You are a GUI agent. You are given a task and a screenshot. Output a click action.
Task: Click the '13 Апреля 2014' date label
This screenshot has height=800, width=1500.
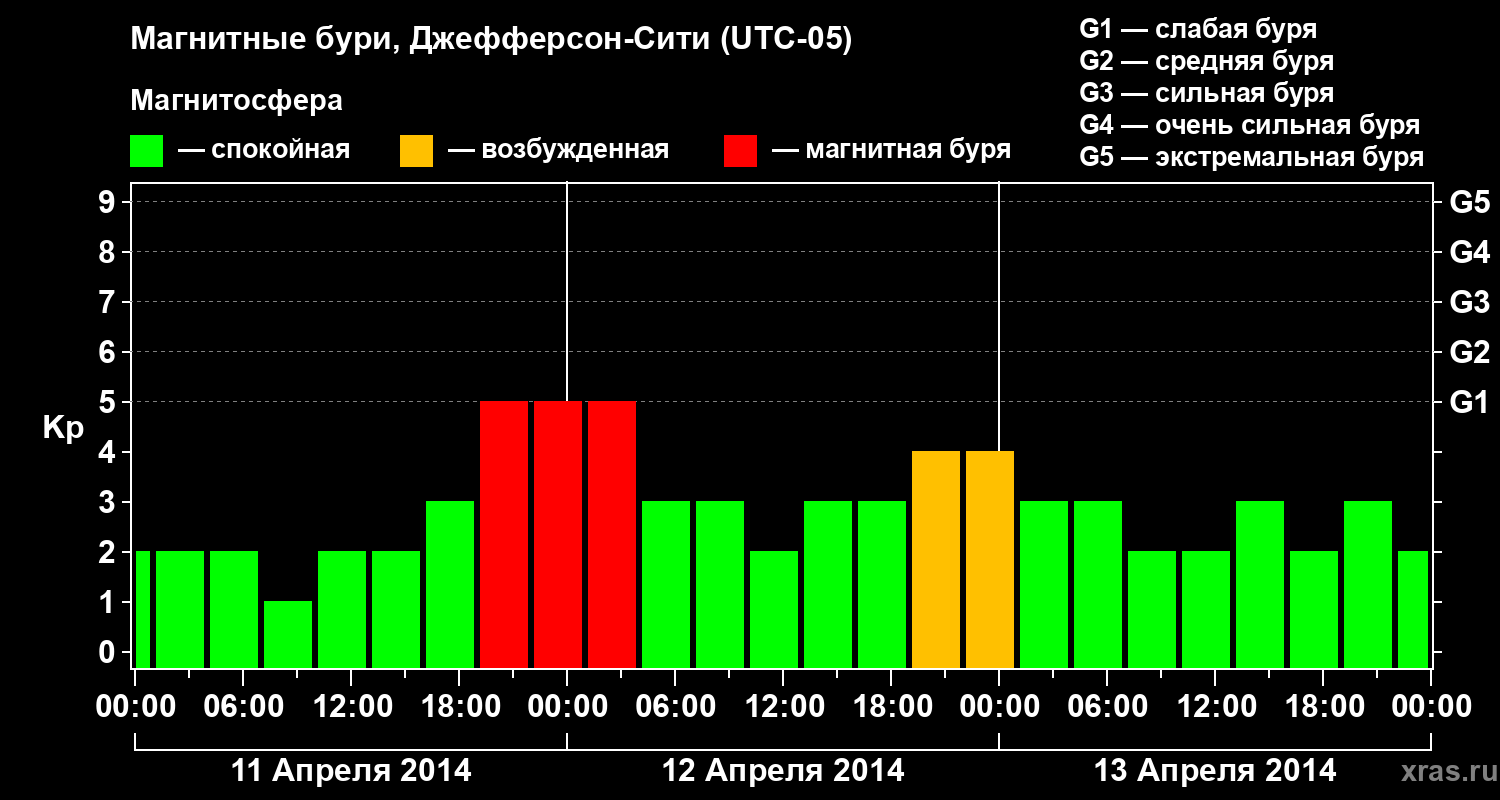coord(1215,770)
